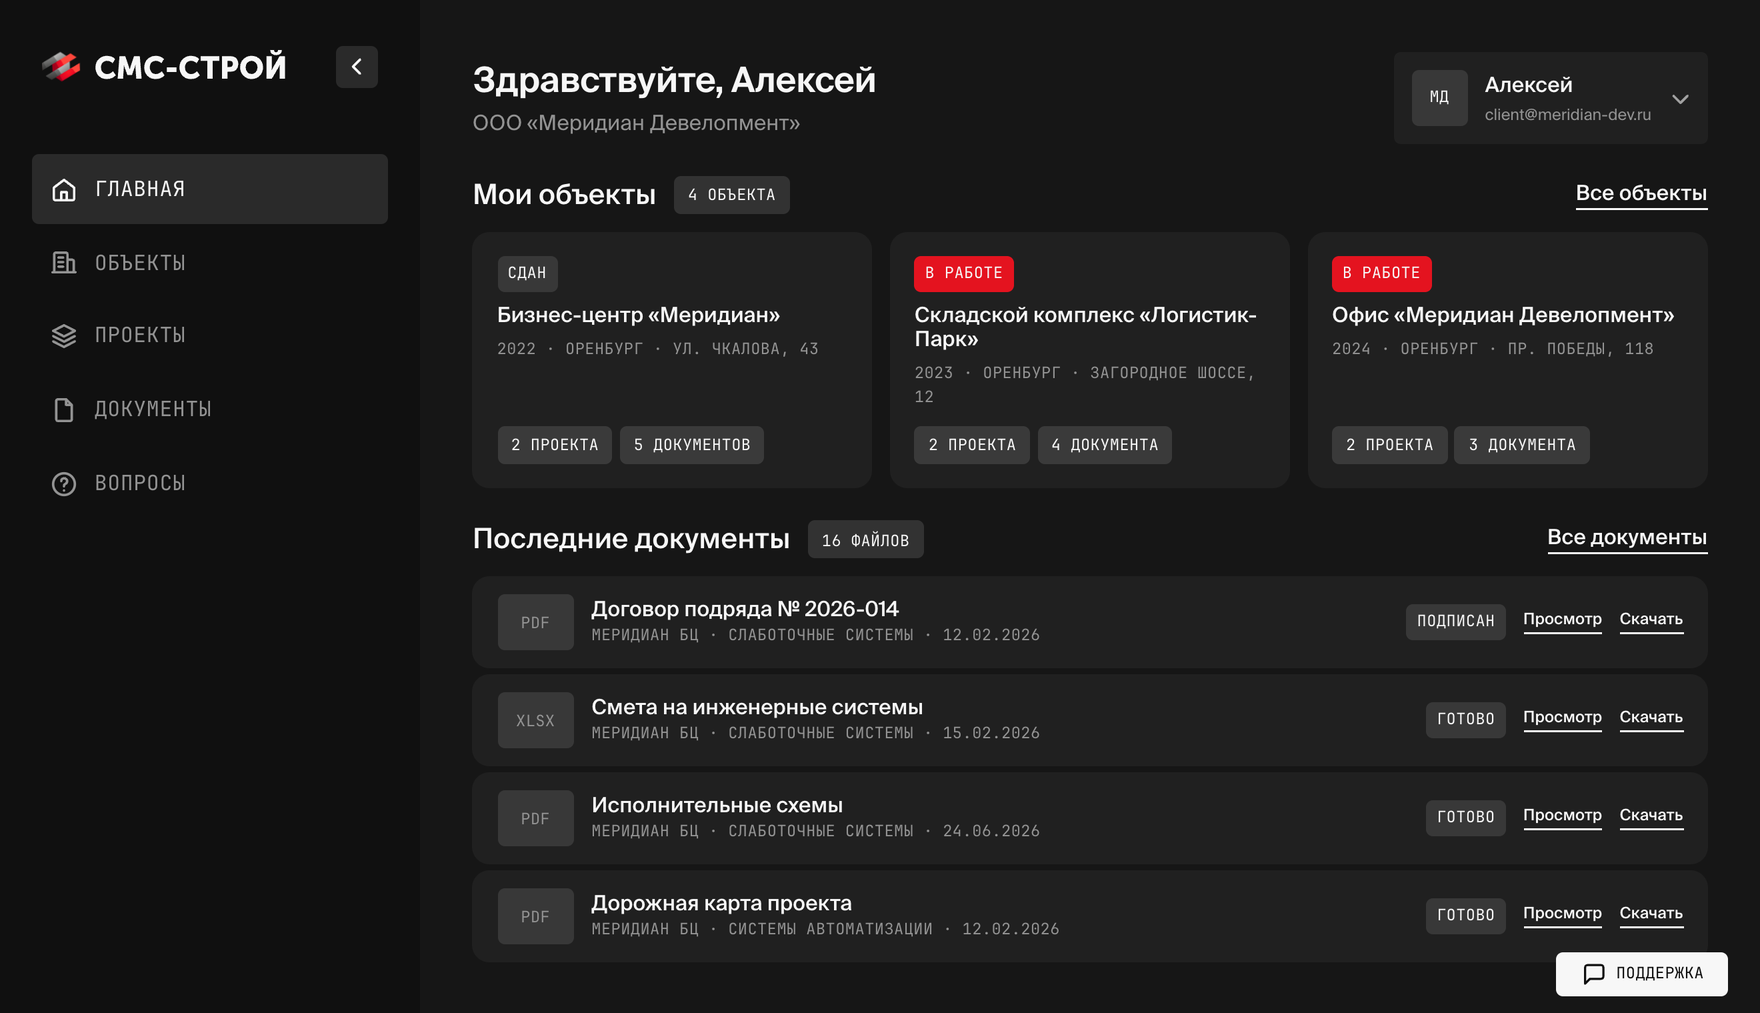1760x1013 pixels.
Task: Click Скачать for Договор подряда № 2026-014
Action: (x=1652, y=620)
